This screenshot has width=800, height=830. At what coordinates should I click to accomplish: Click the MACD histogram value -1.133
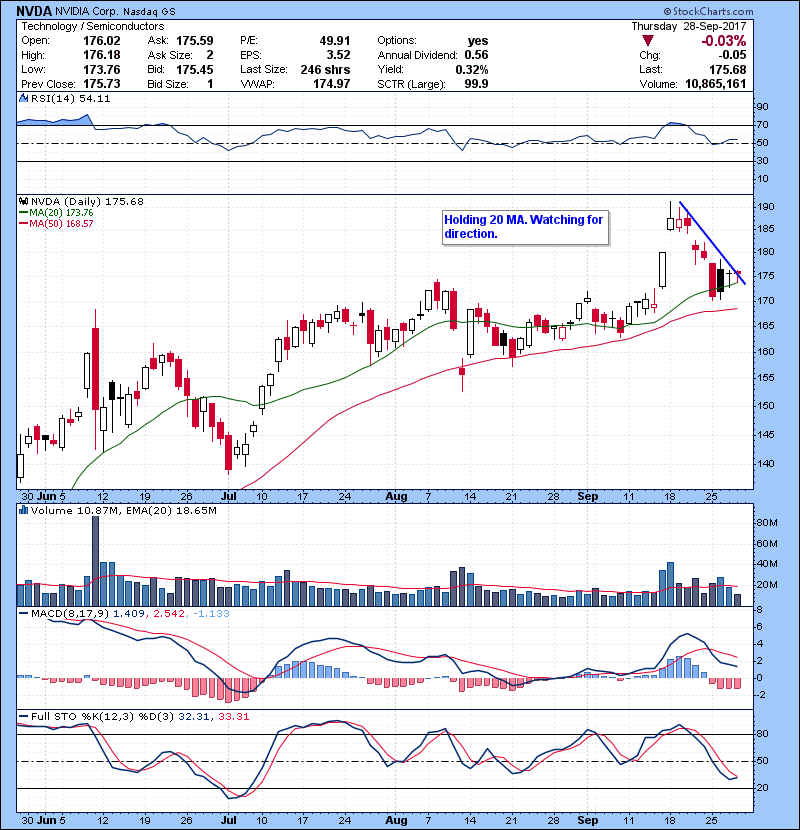click(x=211, y=614)
